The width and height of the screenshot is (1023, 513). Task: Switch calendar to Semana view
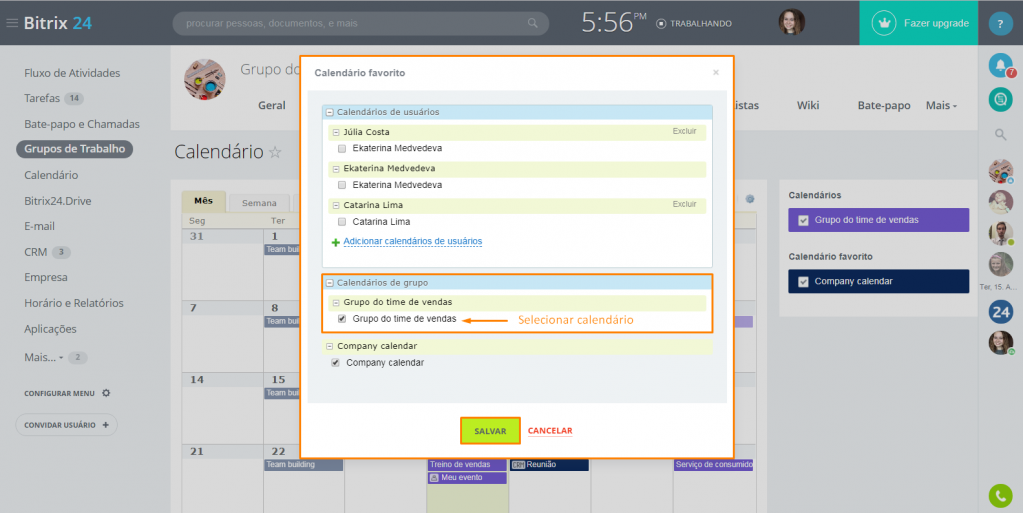click(259, 203)
